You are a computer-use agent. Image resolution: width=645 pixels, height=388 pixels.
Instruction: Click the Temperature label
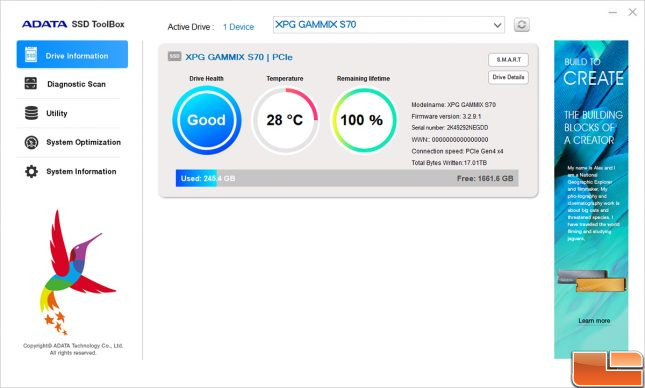[x=285, y=79]
